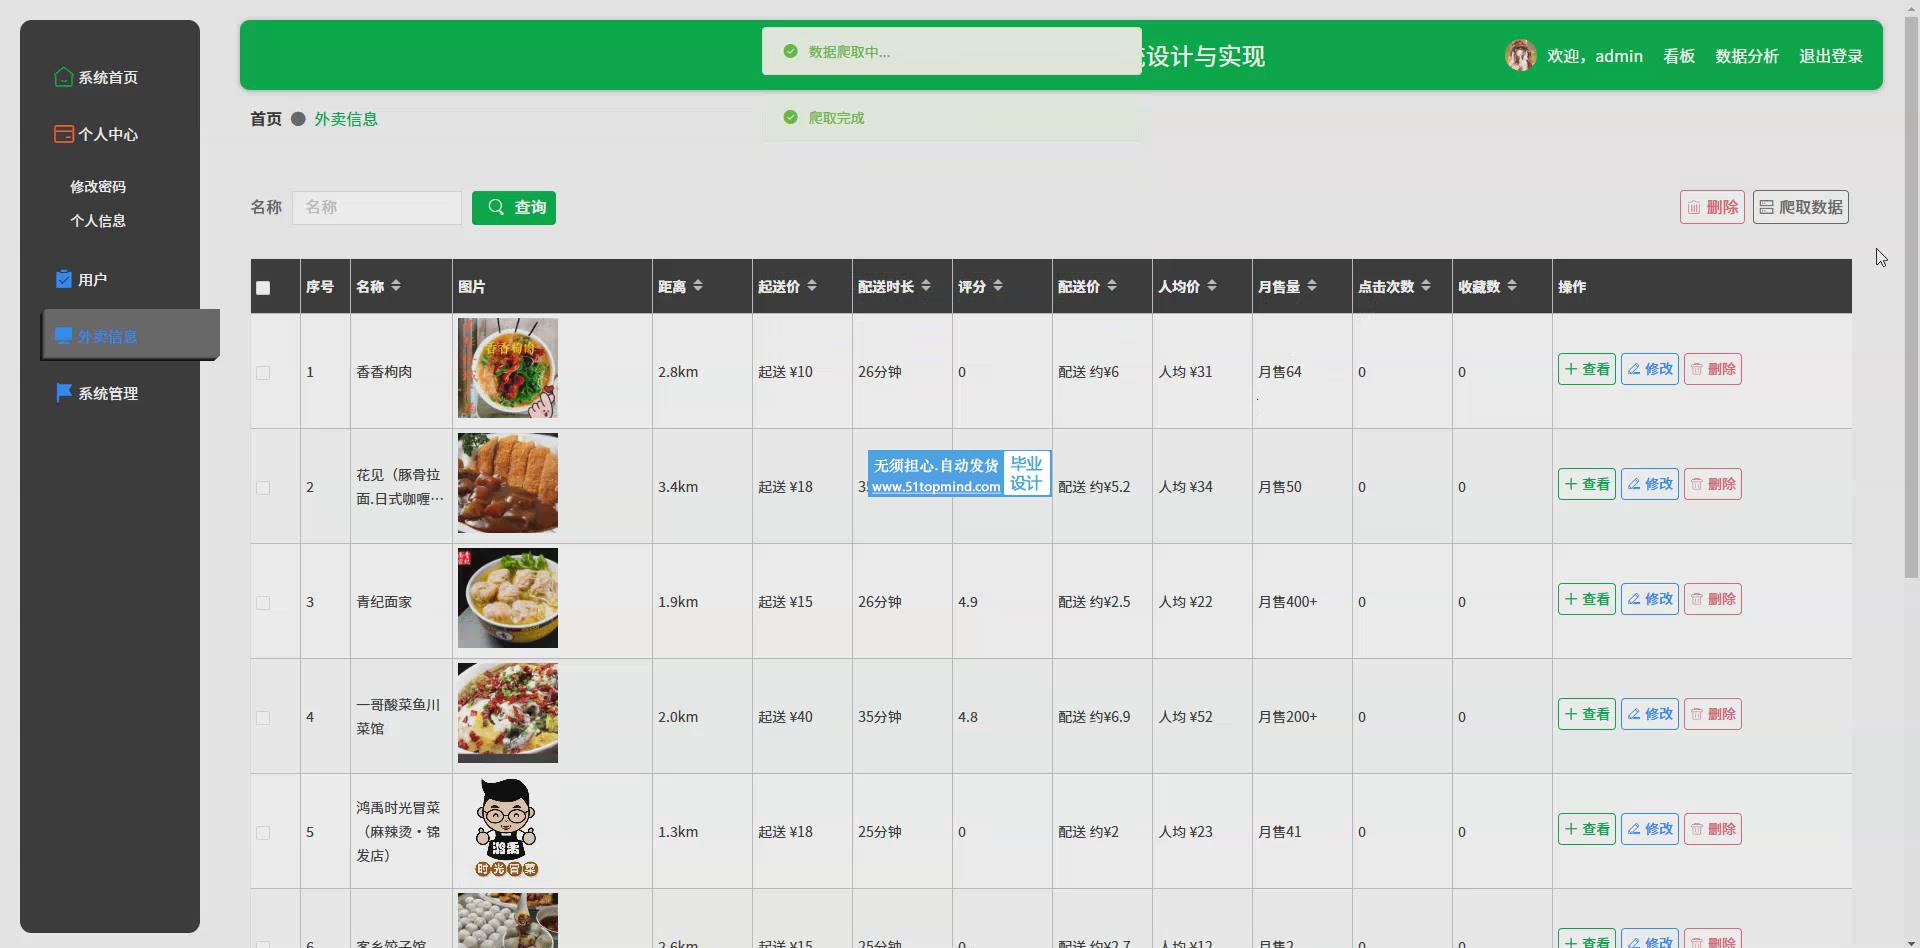Click the 个人中心 card icon in sidebar
This screenshot has height=948, width=1920.
(x=63, y=134)
